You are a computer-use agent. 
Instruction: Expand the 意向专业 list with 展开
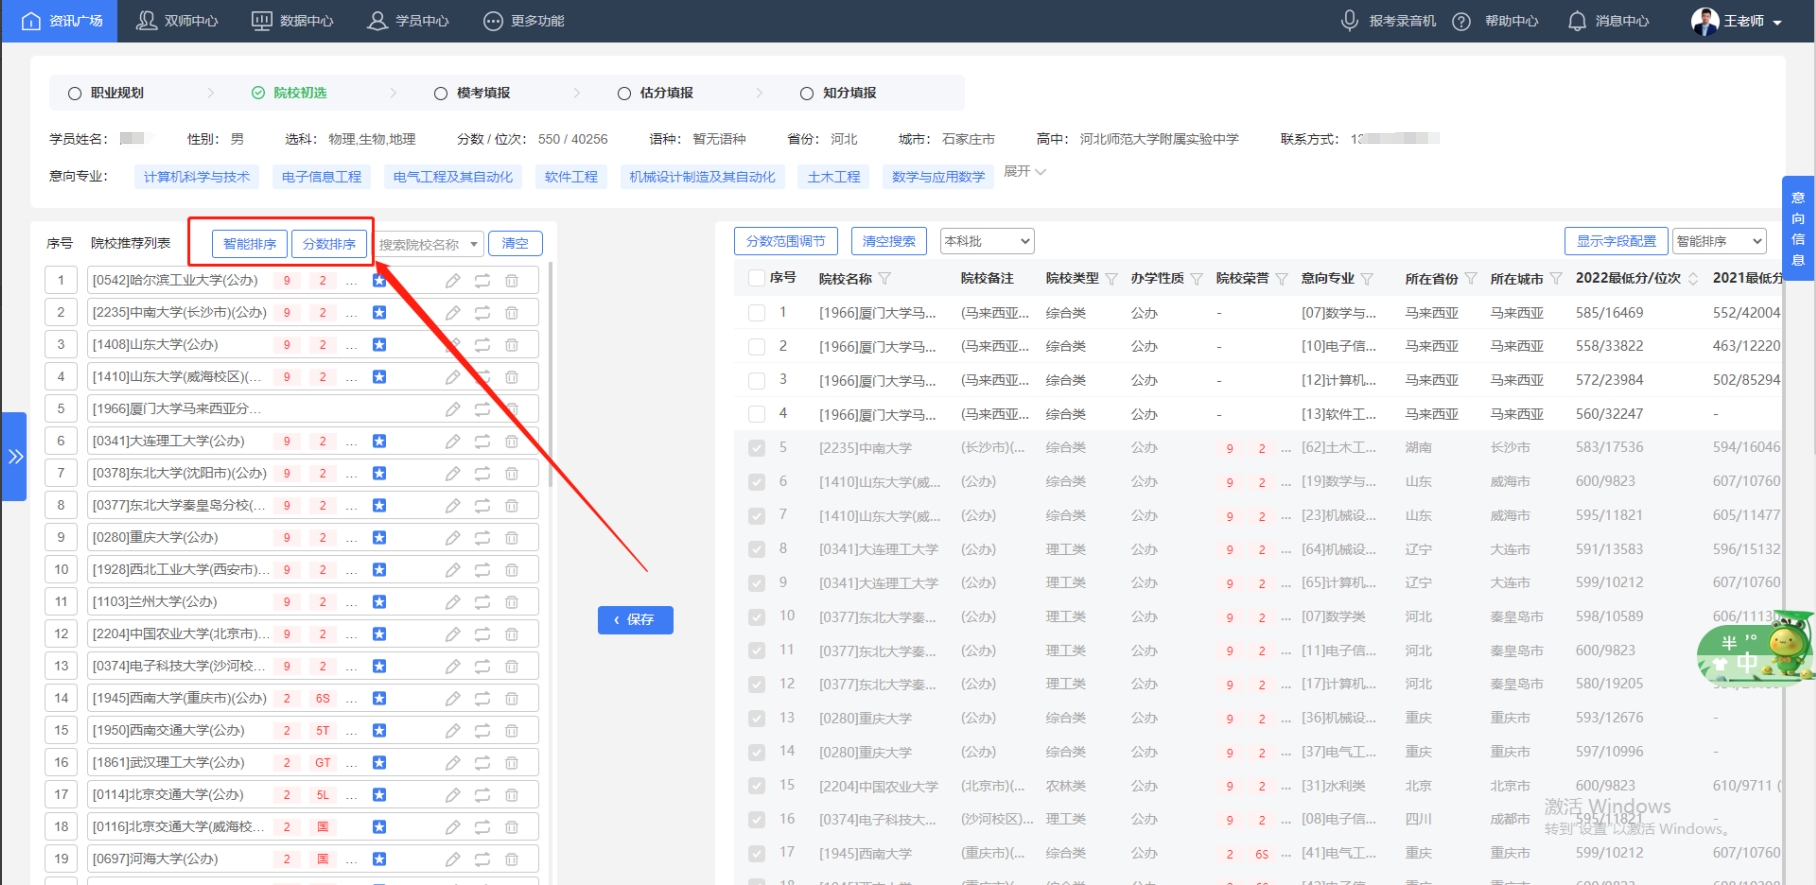(x=1025, y=172)
